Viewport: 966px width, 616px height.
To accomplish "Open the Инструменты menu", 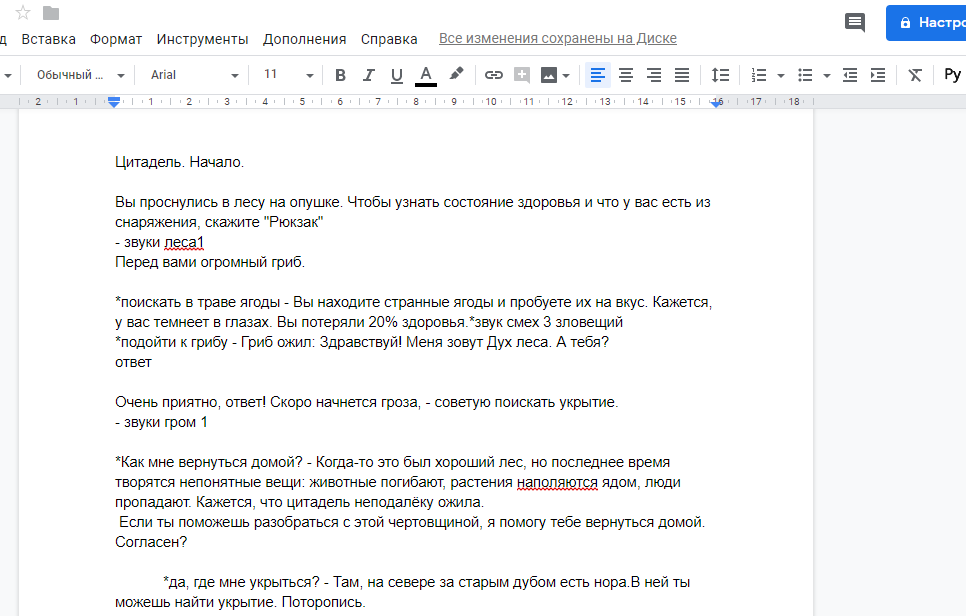I will point(202,39).
